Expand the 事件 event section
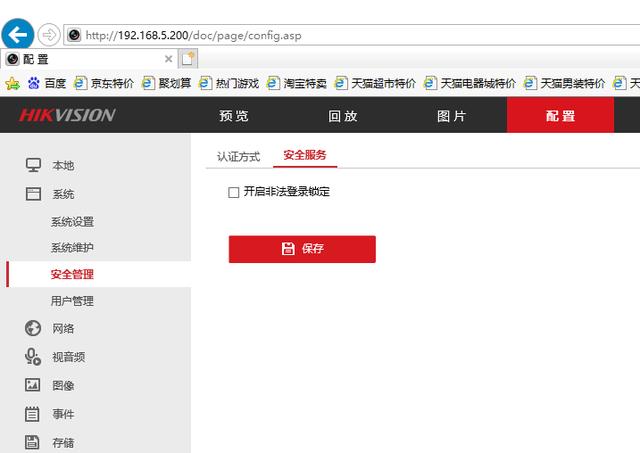Image resolution: width=640 pixels, height=453 pixels. (x=63, y=414)
